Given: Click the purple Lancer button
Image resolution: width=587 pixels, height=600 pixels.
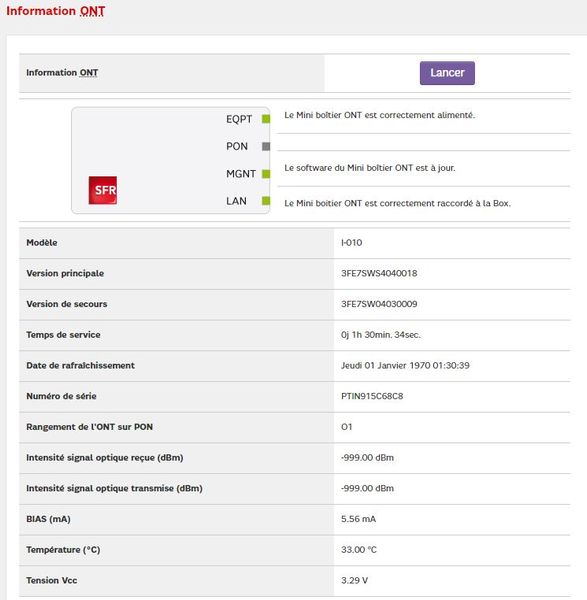Looking at the screenshot, I should 447,73.
